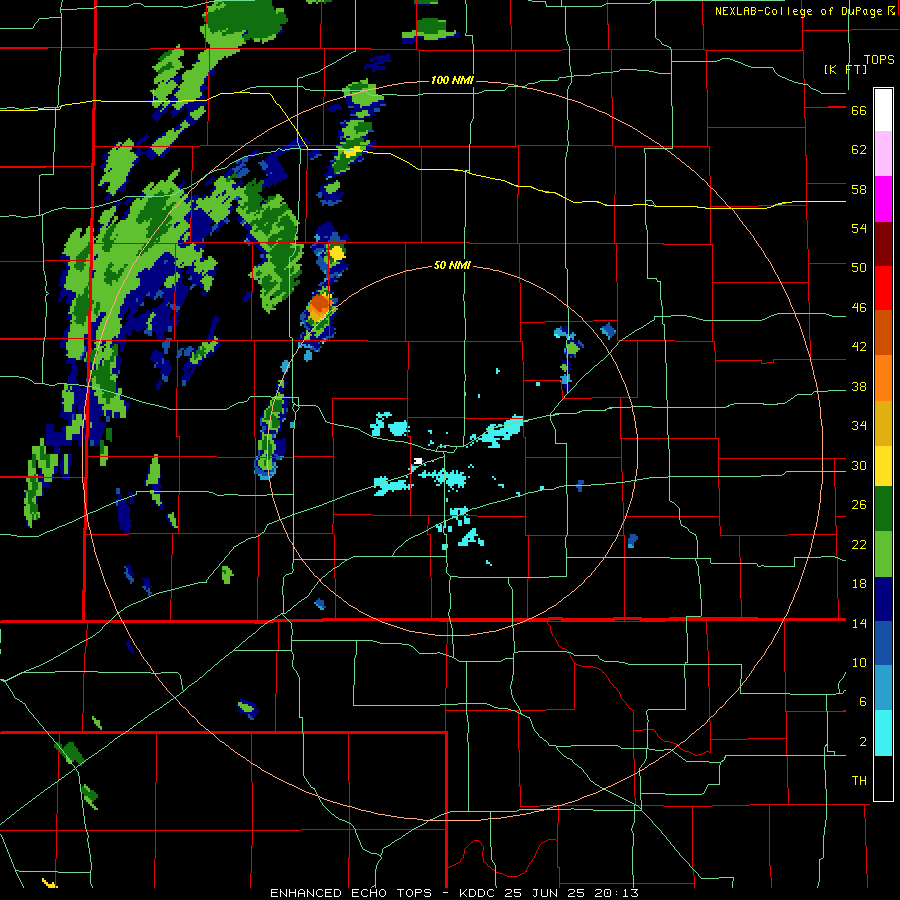Select the 38 legend value
Image resolution: width=900 pixels, height=900 pixels.
859,387
